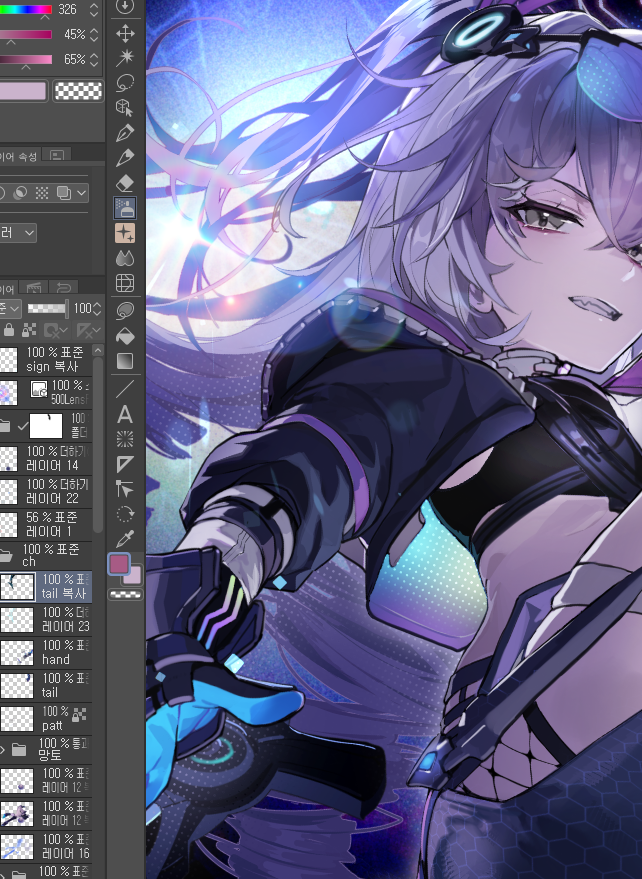Viewport: 642px width, 879px height.
Task: Switch to the icon tab beside 레이어 속성
Action: (x=57, y=155)
